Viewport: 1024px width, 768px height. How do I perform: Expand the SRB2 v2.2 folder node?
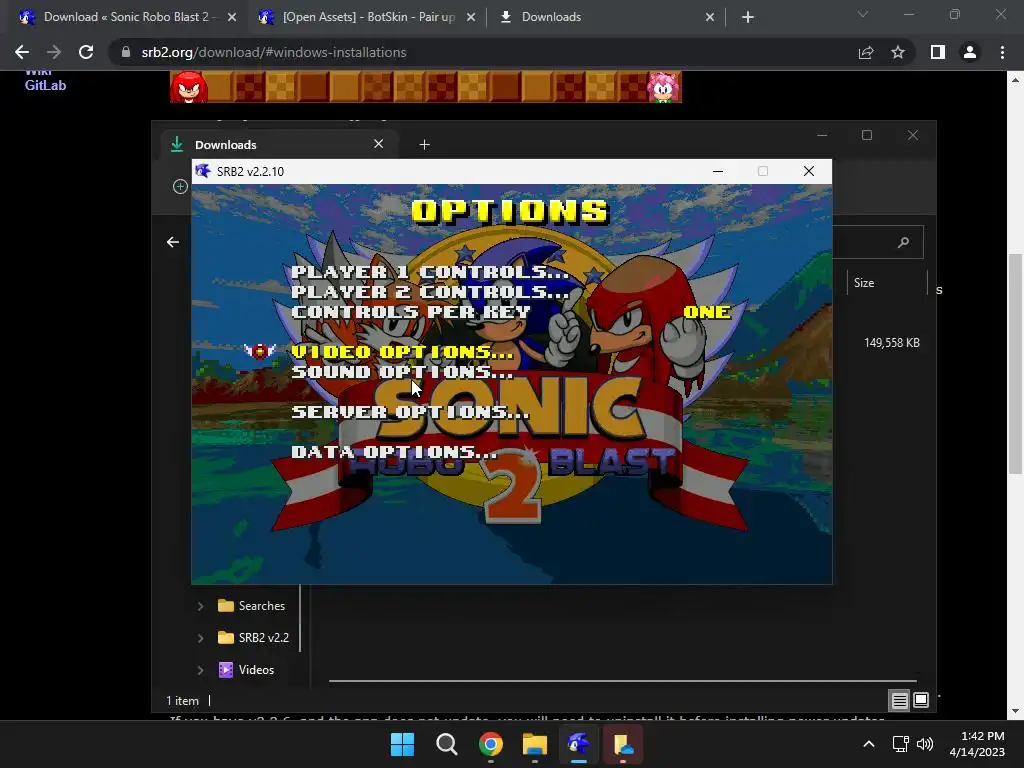coord(200,638)
